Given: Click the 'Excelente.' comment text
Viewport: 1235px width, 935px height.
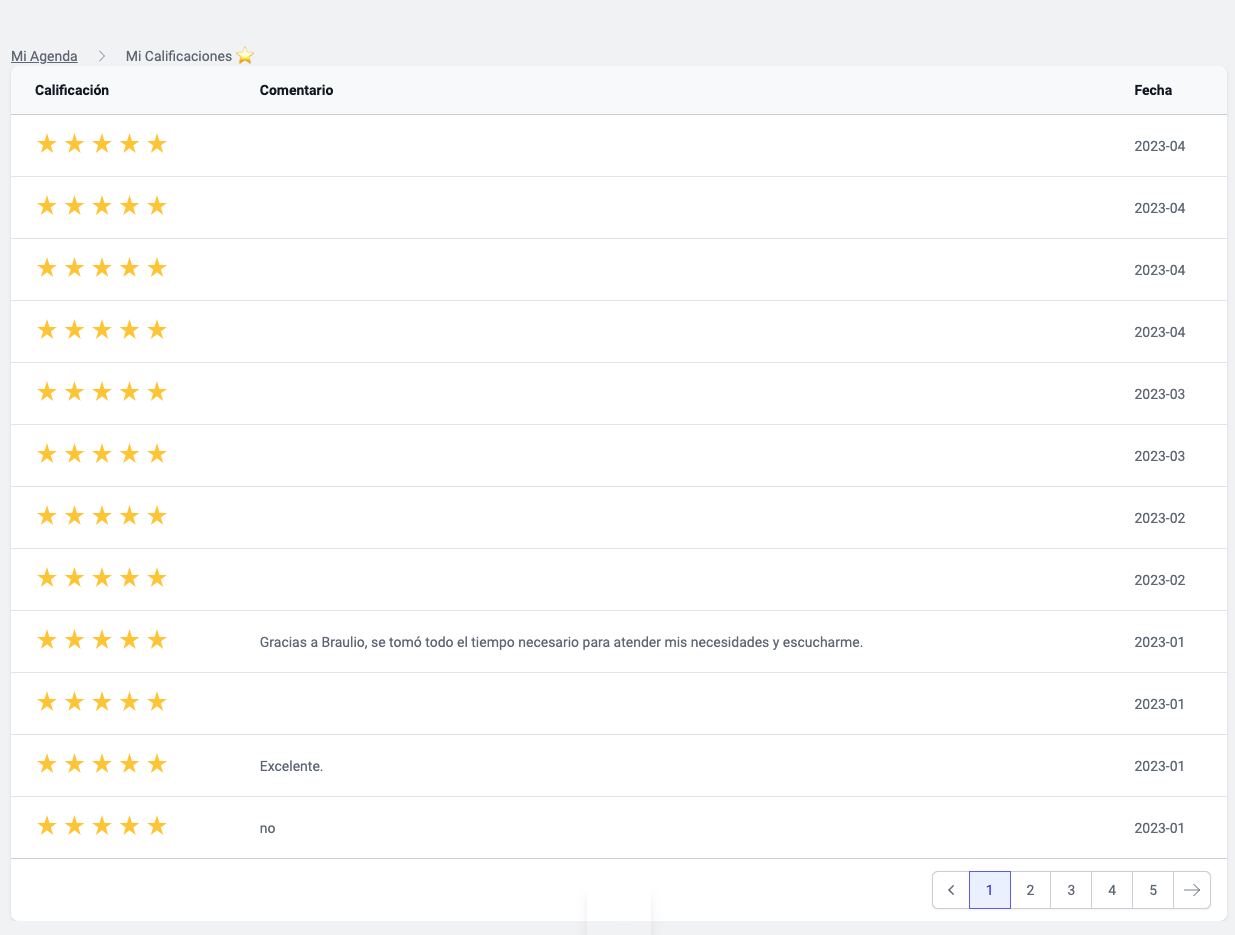Looking at the screenshot, I should [x=291, y=767].
